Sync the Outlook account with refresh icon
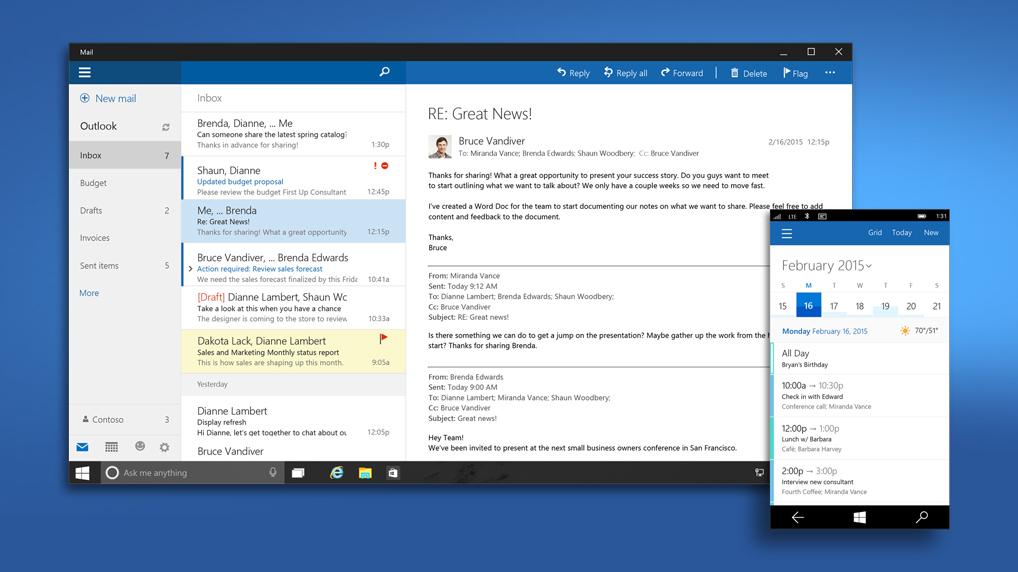Image resolution: width=1018 pixels, height=572 pixels. (166, 127)
